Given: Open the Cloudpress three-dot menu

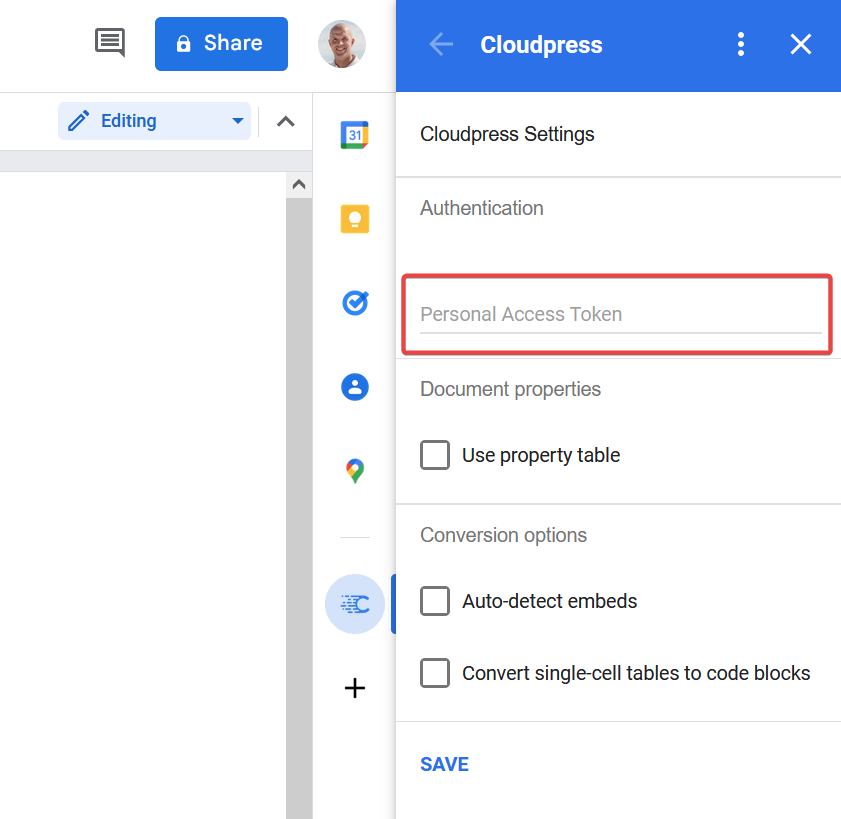Looking at the screenshot, I should (741, 44).
